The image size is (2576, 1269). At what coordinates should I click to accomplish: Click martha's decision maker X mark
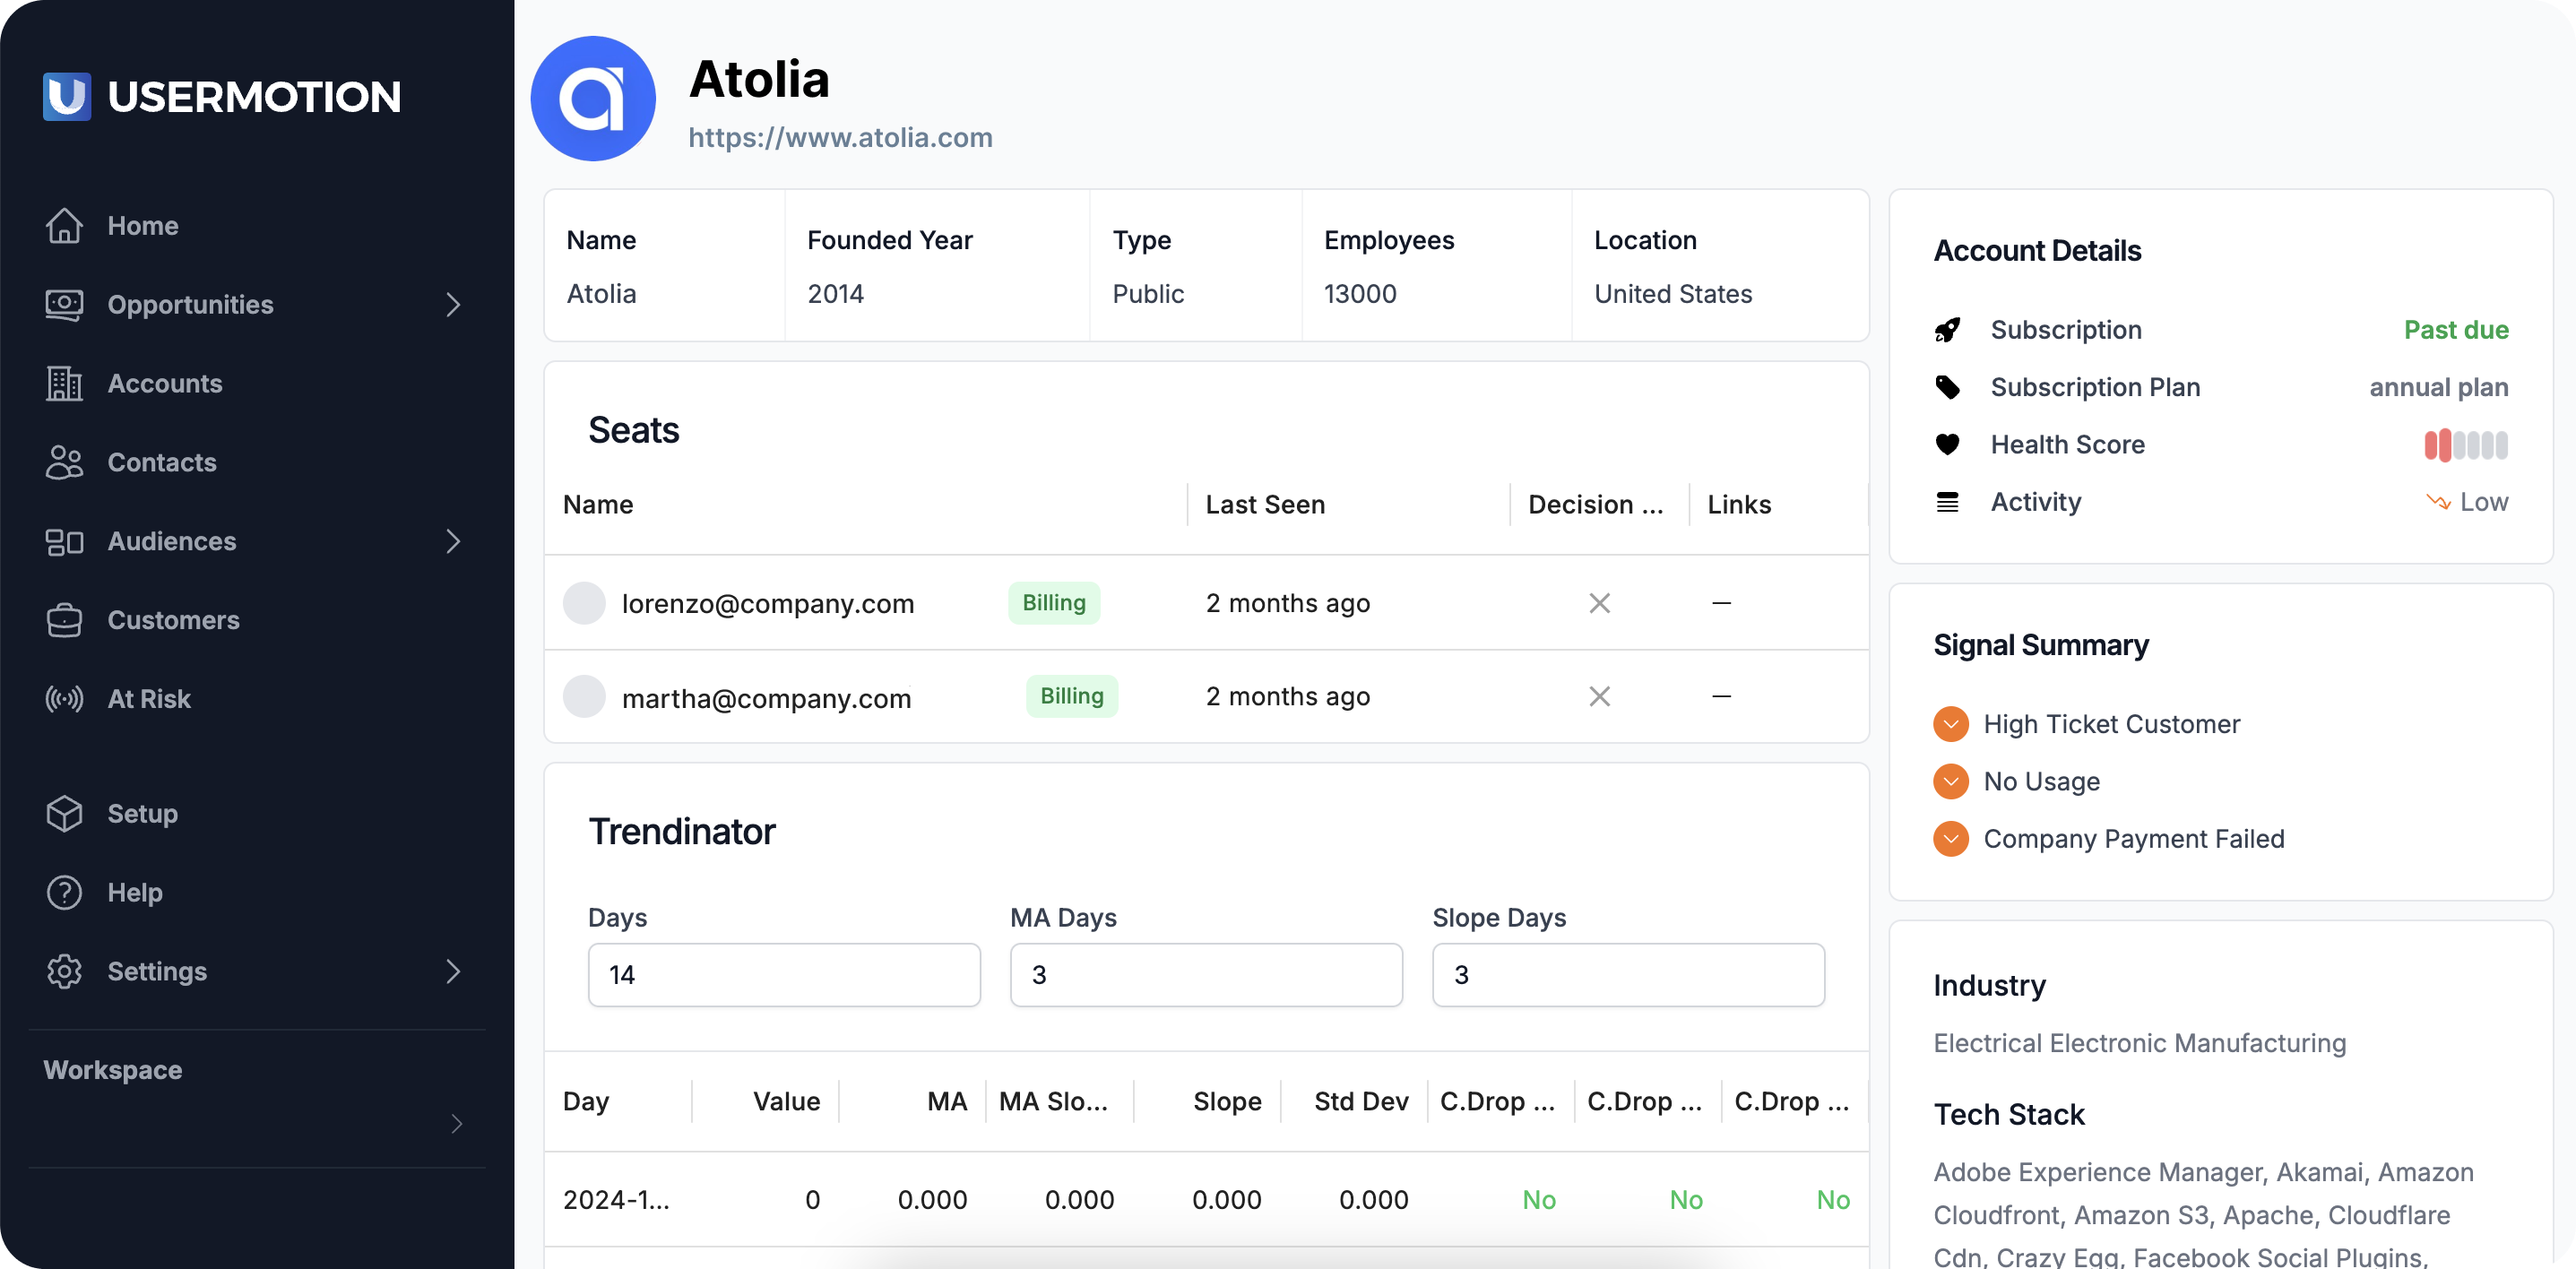(x=1599, y=696)
